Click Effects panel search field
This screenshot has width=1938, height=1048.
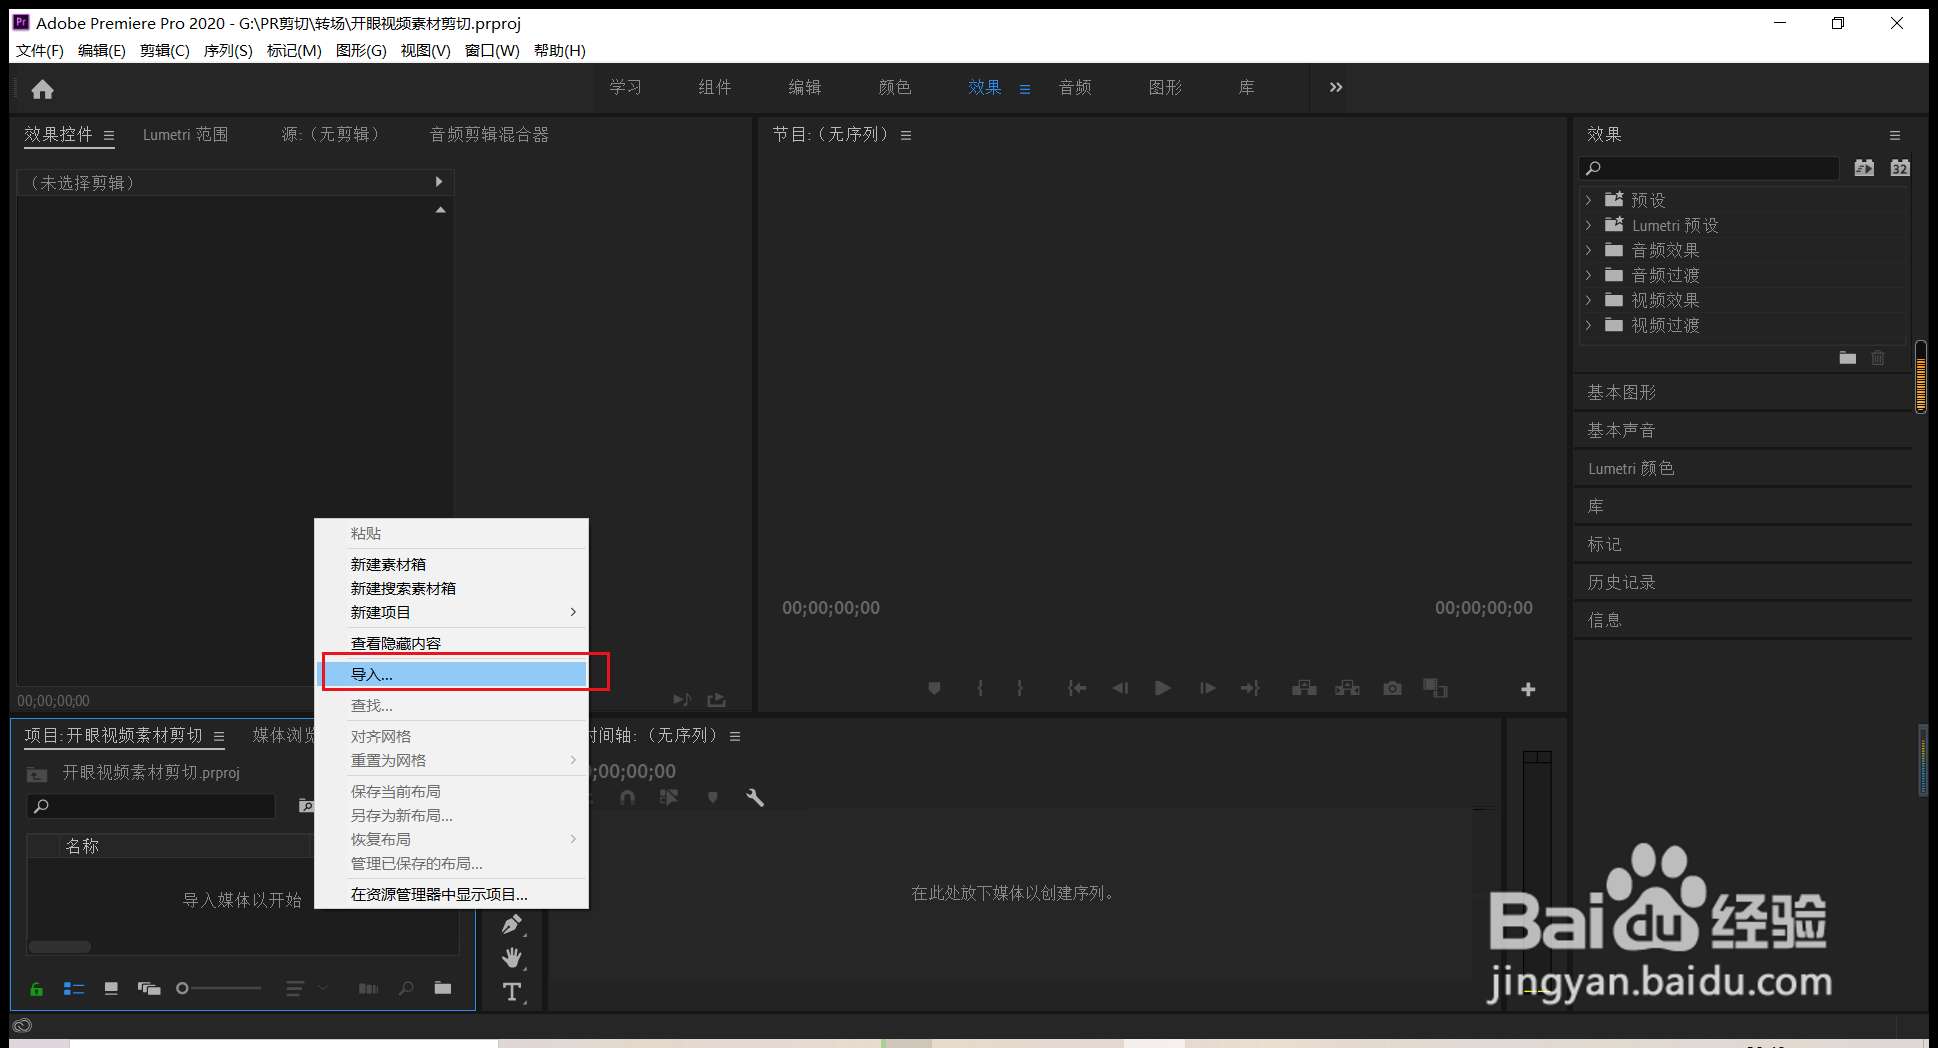click(1710, 168)
